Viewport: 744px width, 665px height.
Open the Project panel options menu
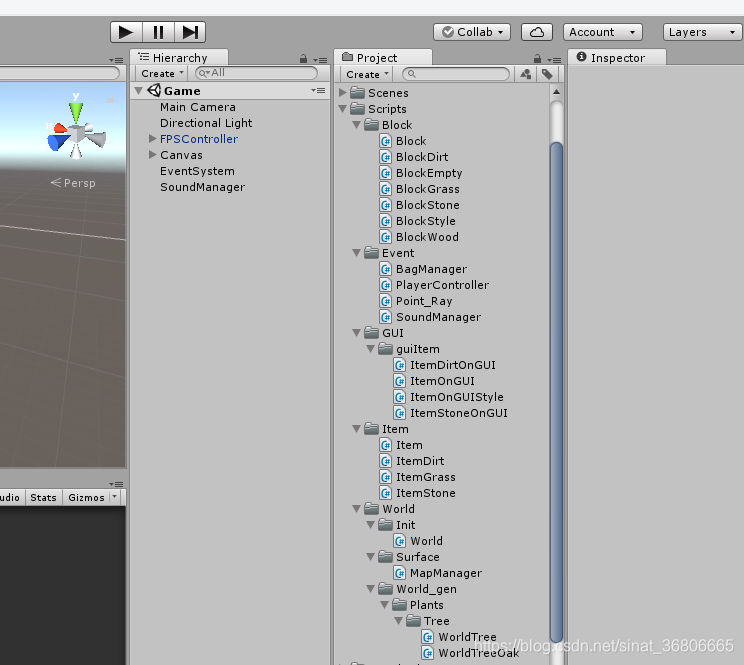tap(554, 60)
